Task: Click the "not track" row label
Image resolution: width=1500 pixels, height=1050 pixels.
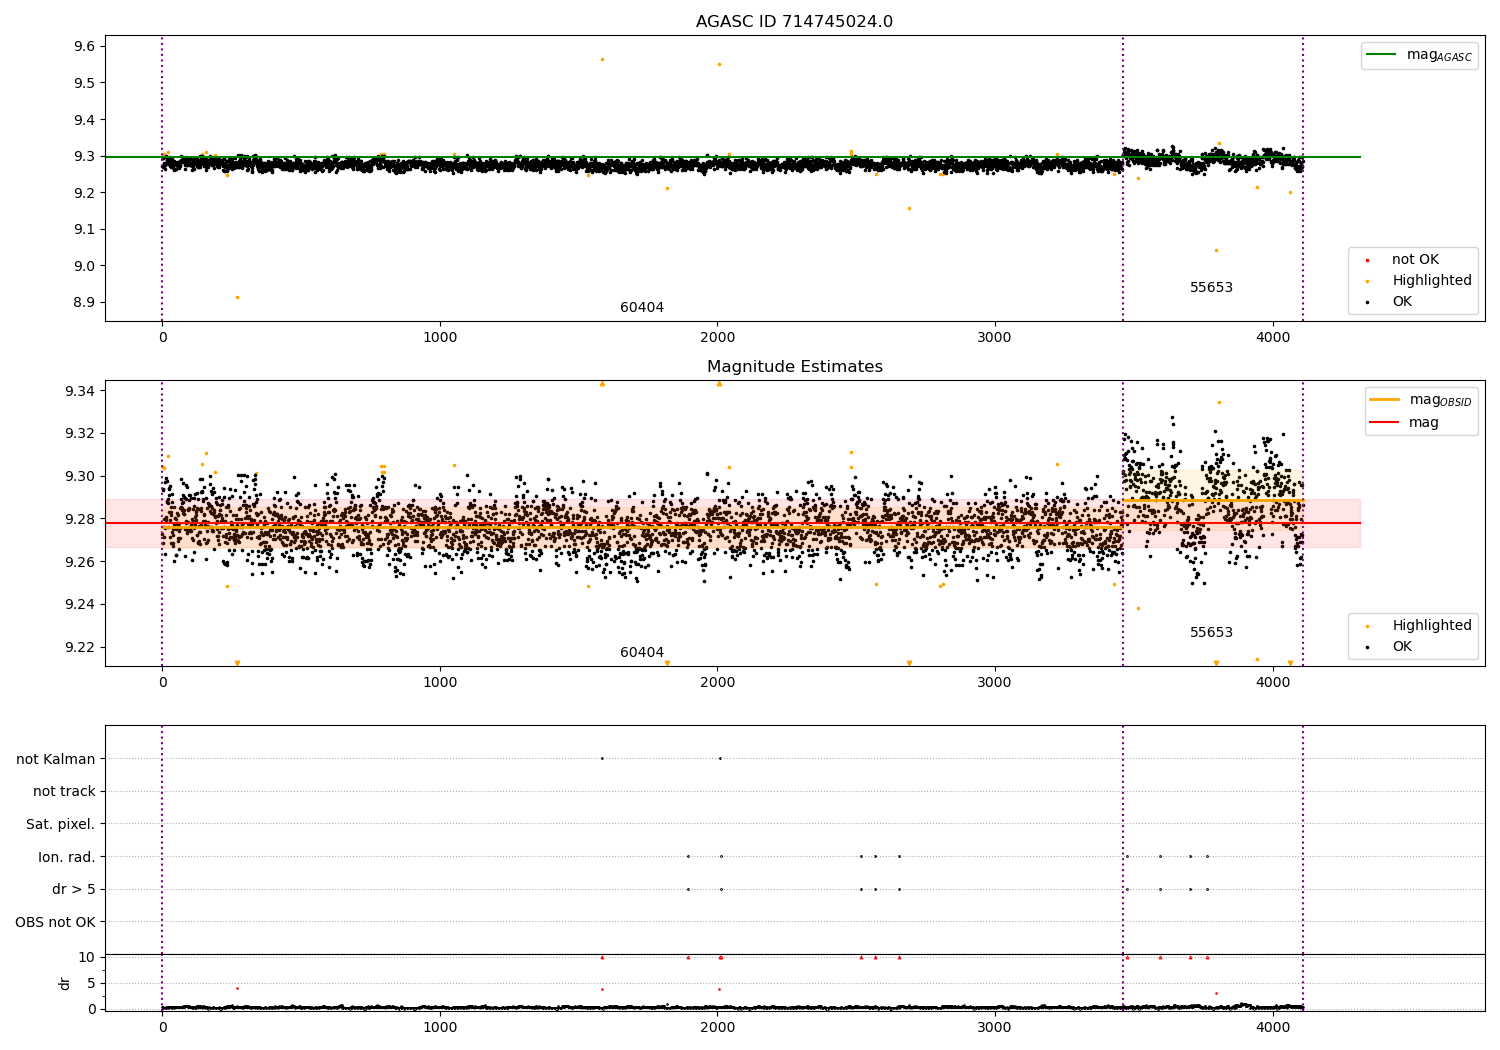Action: click(64, 792)
